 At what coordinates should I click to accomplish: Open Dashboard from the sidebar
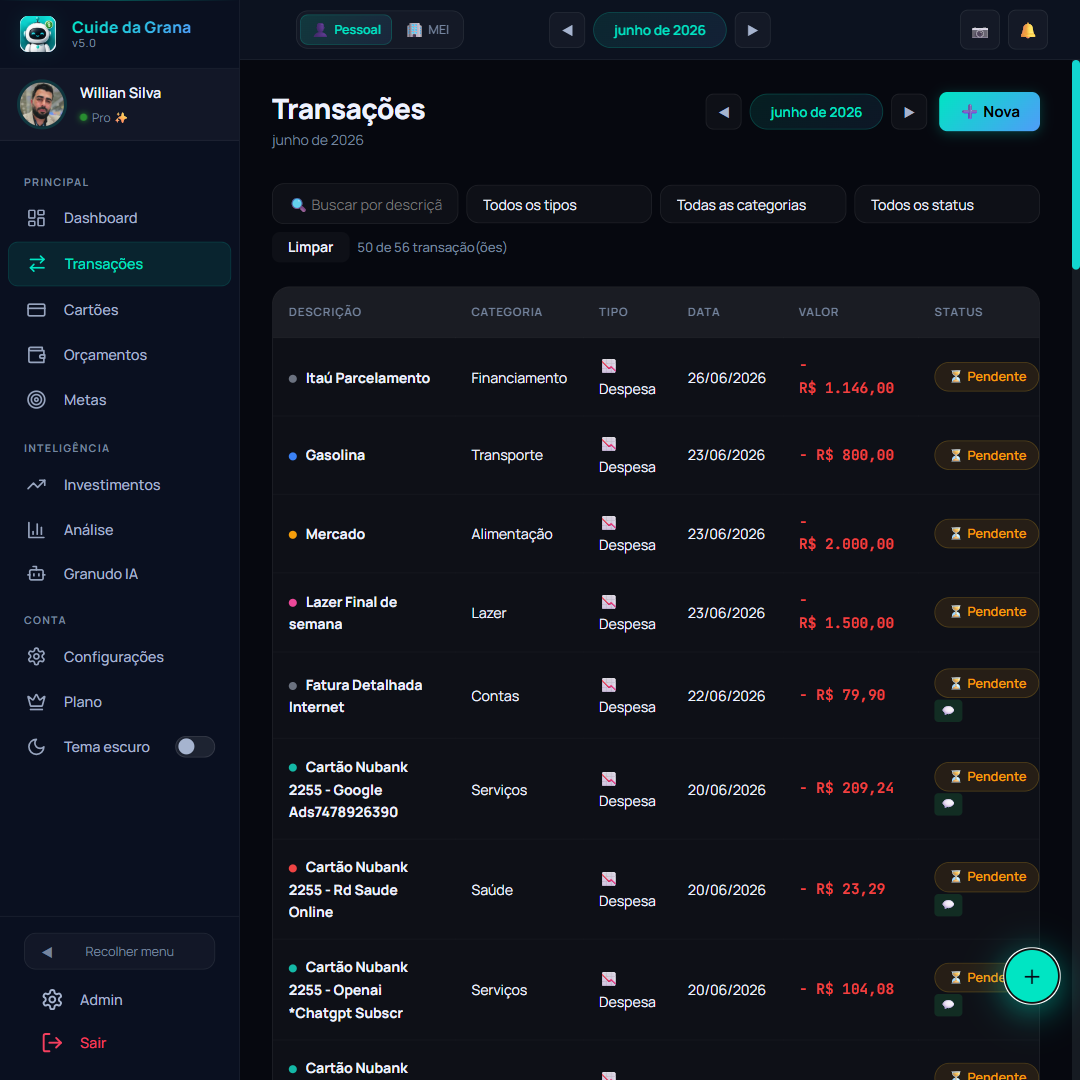[119, 218]
